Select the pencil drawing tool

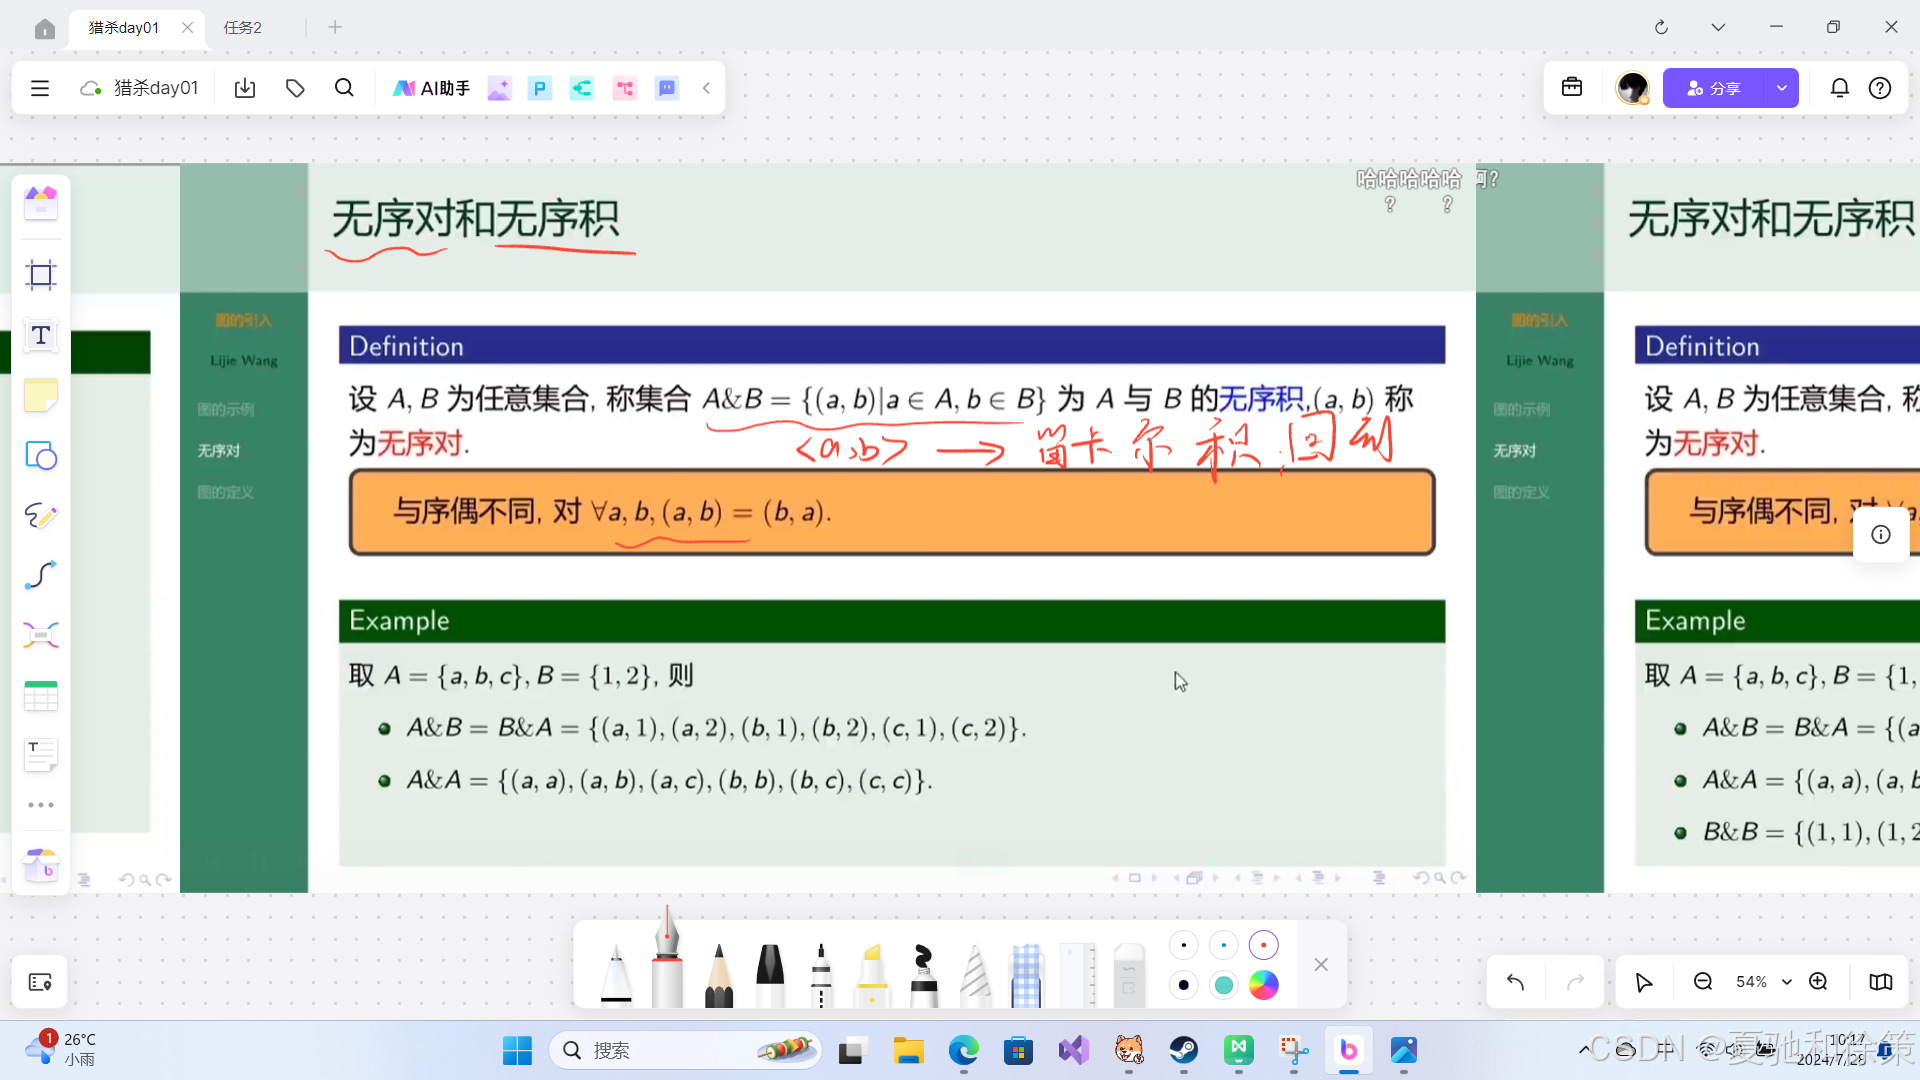tap(718, 974)
